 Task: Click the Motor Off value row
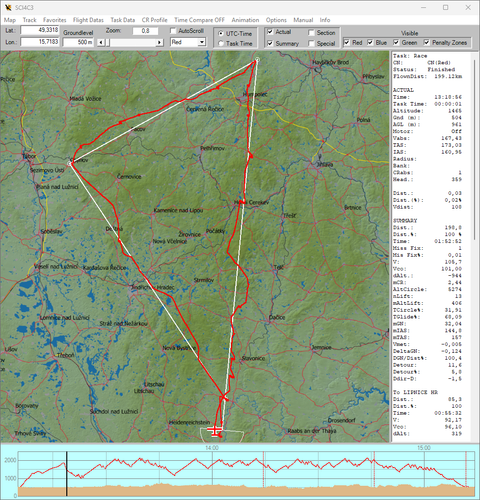click(427, 131)
